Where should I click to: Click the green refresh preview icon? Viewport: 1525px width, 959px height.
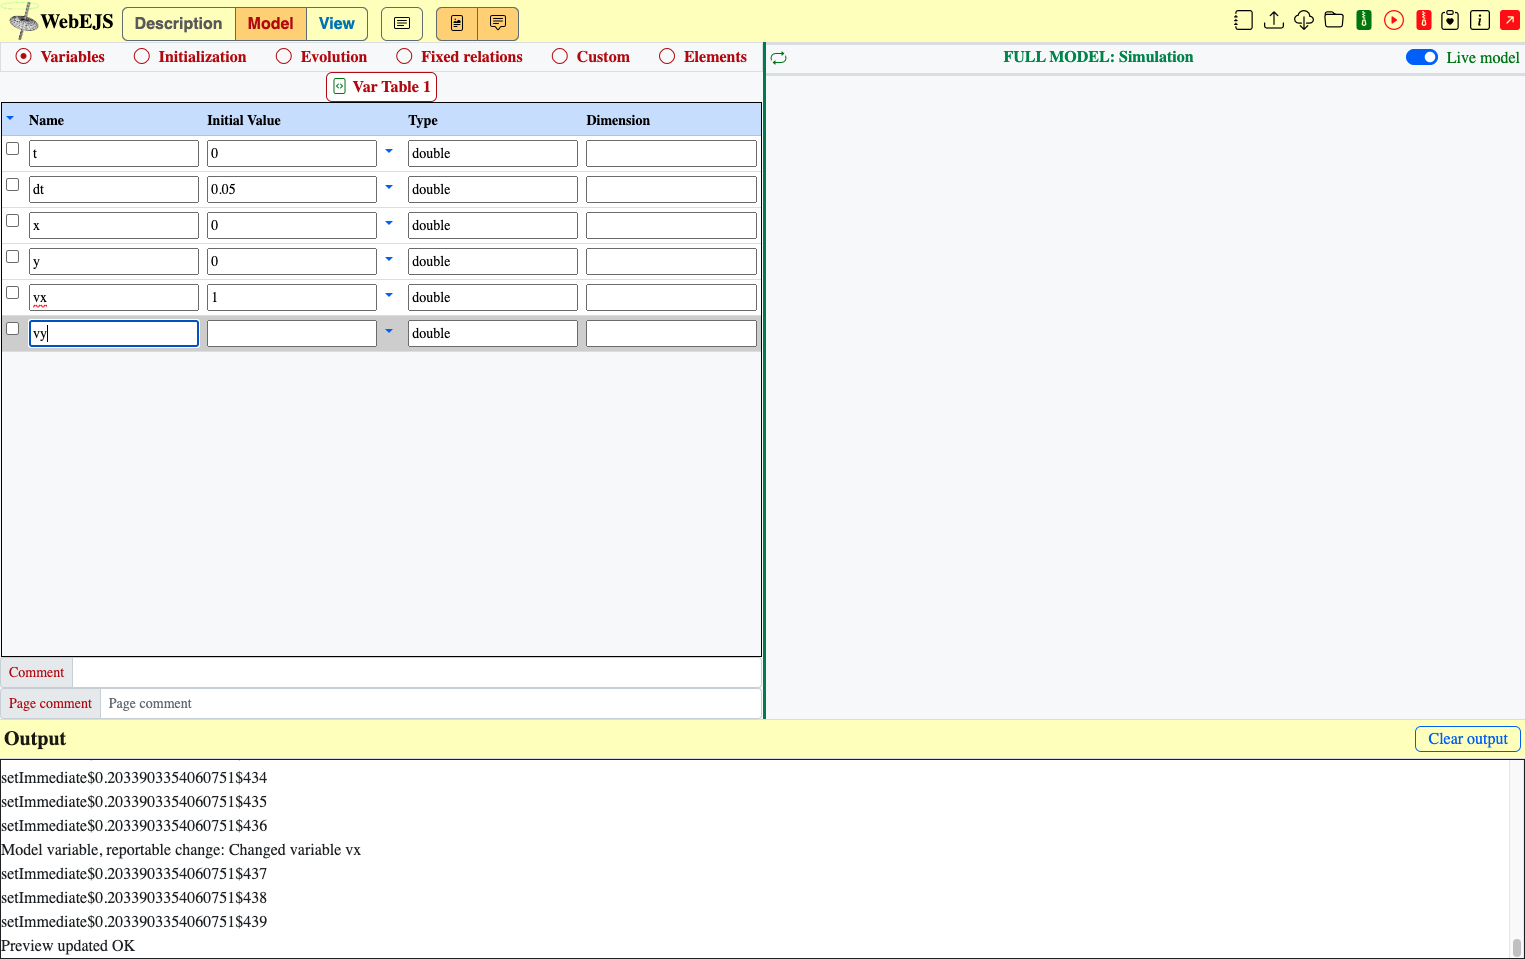point(779,58)
